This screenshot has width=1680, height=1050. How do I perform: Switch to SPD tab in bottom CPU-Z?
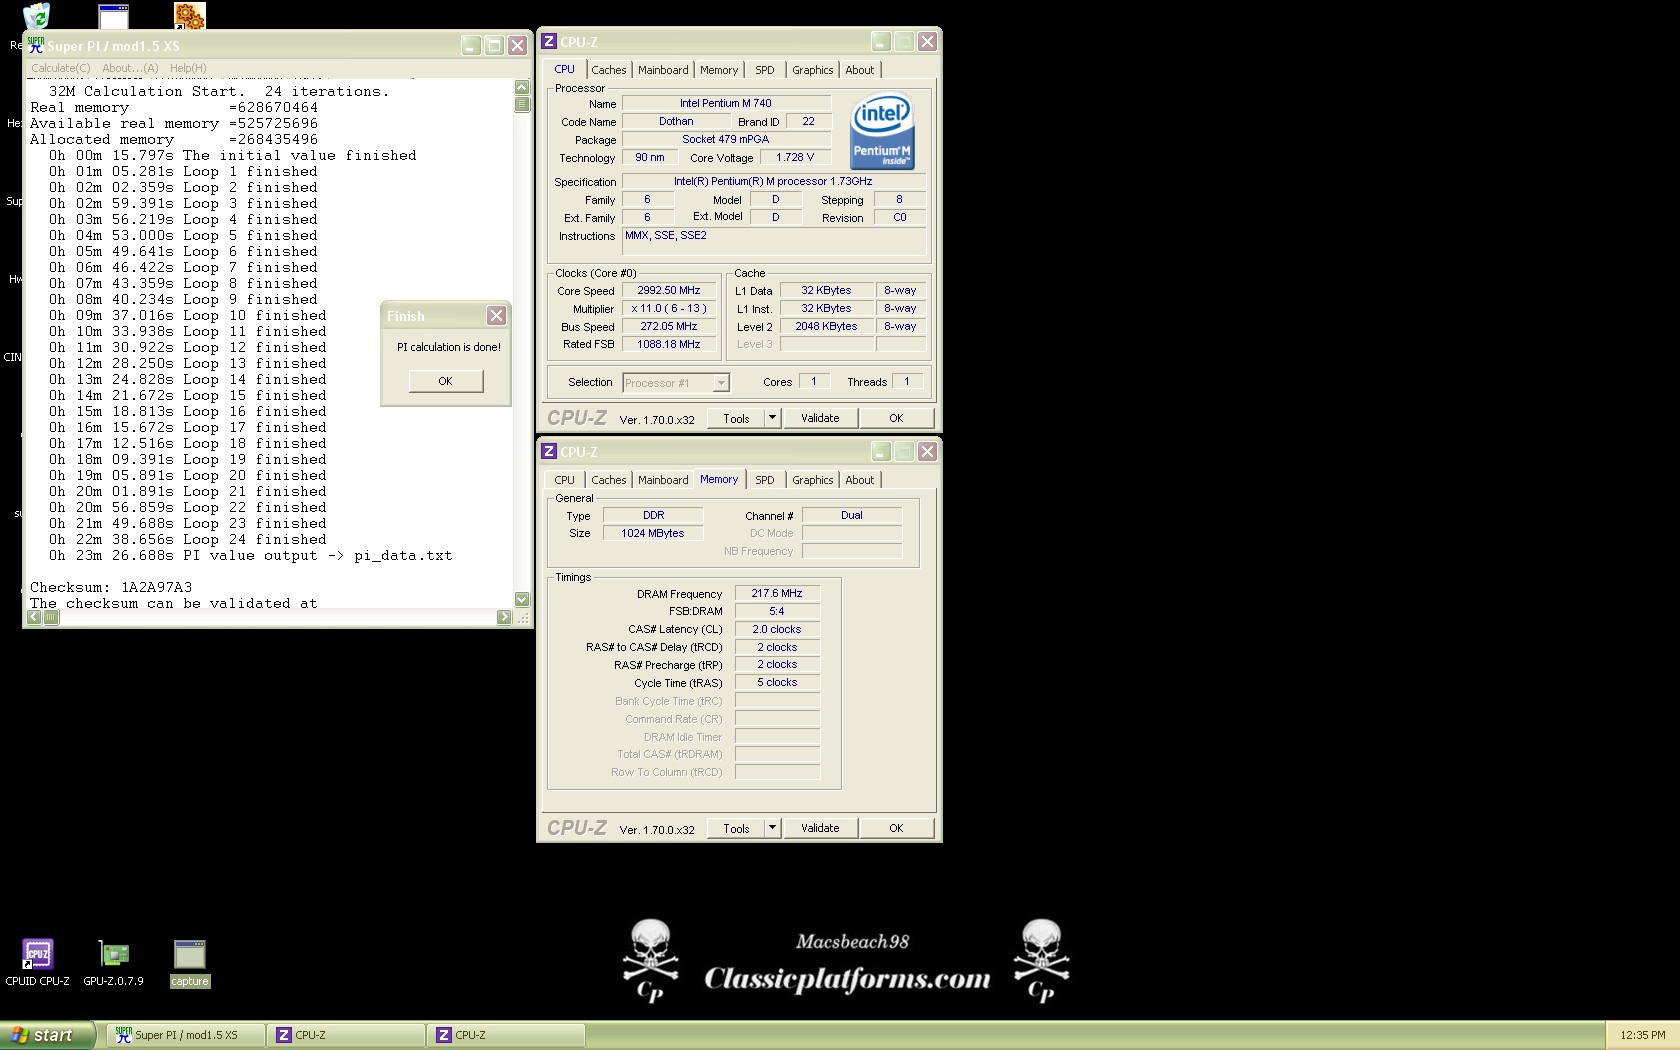[x=764, y=480]
